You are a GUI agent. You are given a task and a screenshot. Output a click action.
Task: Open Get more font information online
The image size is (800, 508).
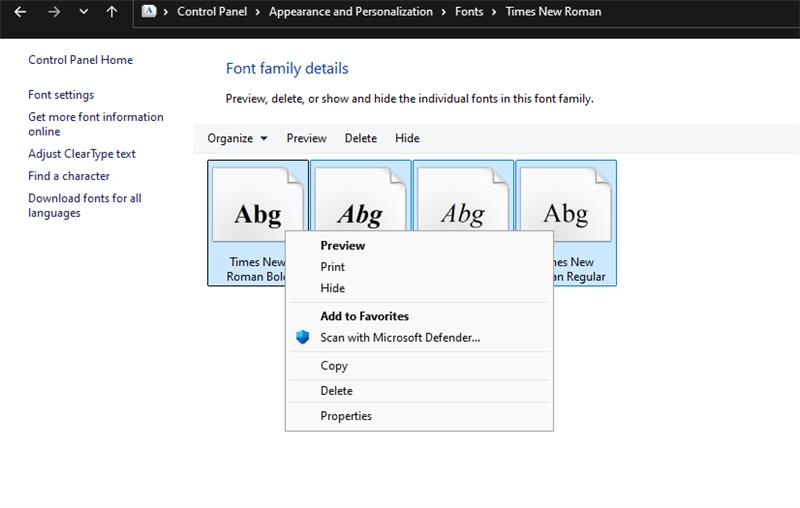pos(96,124)
